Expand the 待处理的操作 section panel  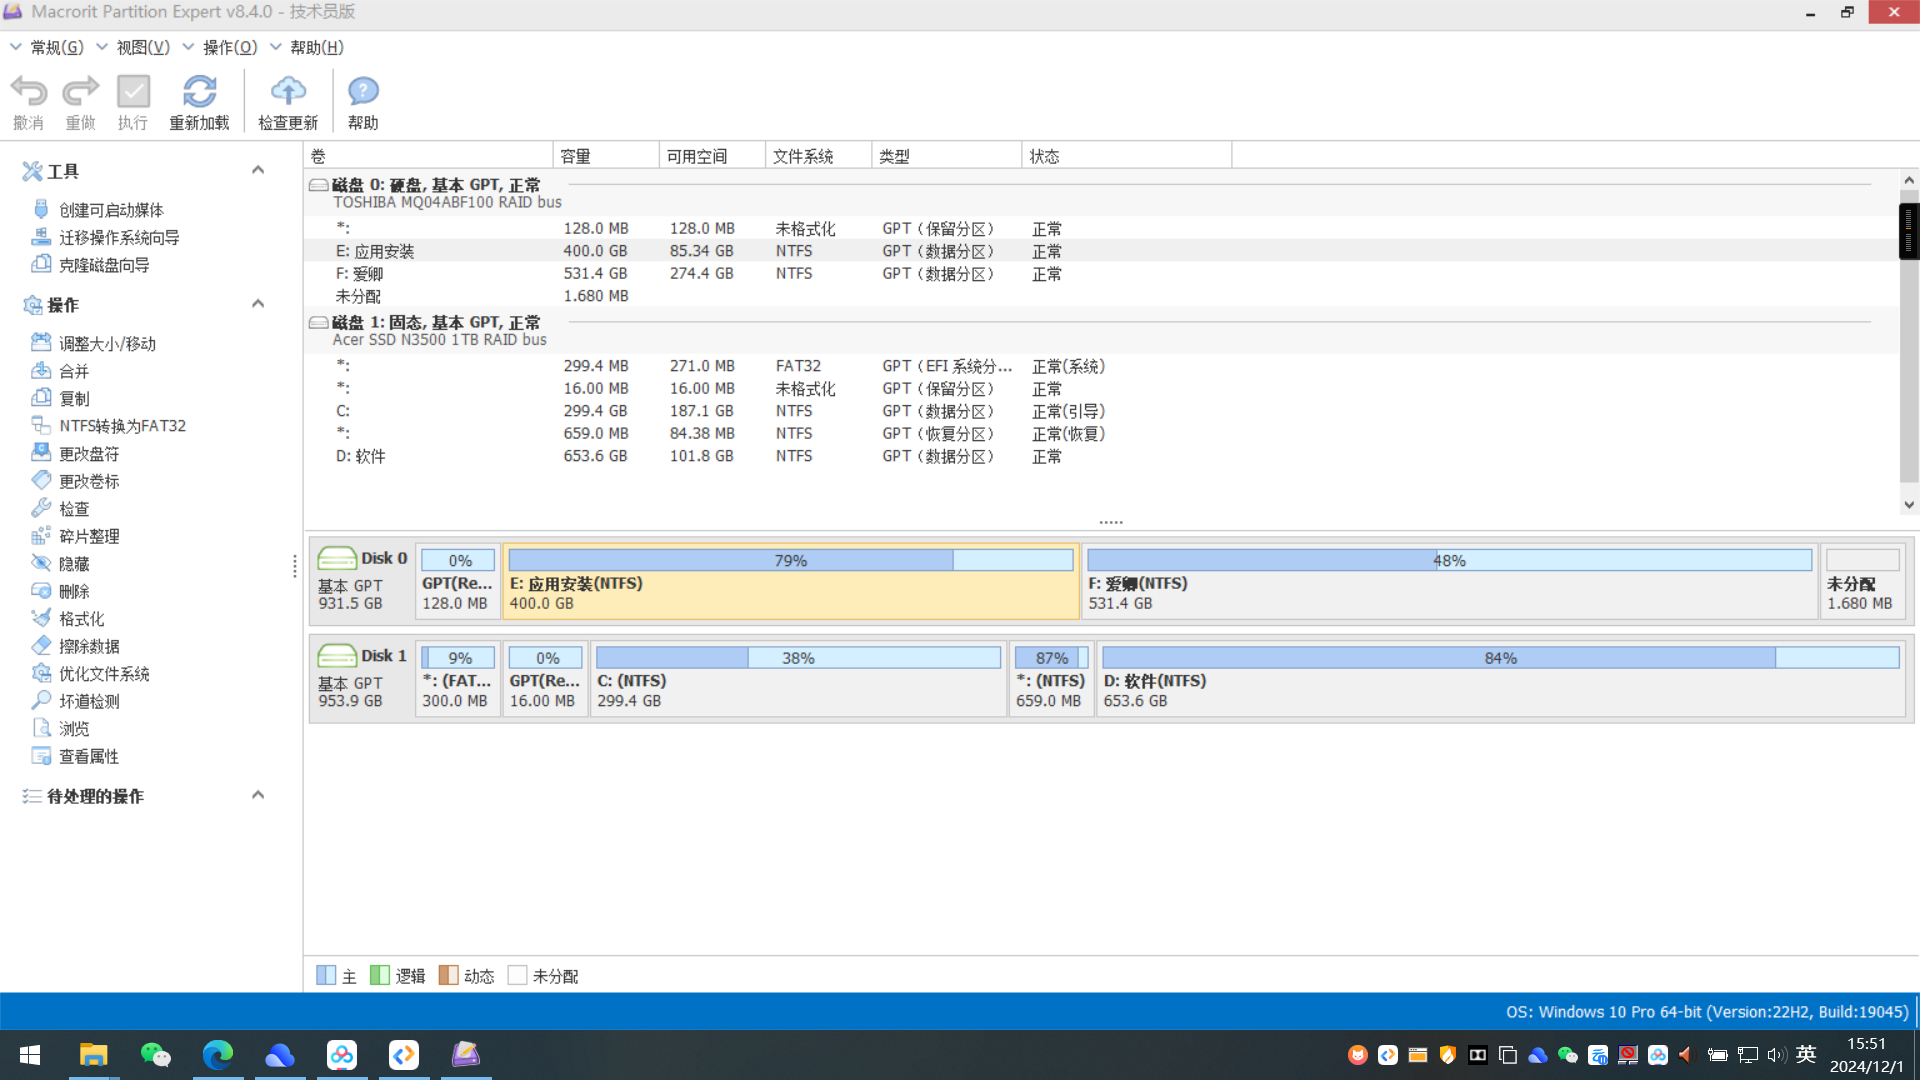click(x=258, y=796)
